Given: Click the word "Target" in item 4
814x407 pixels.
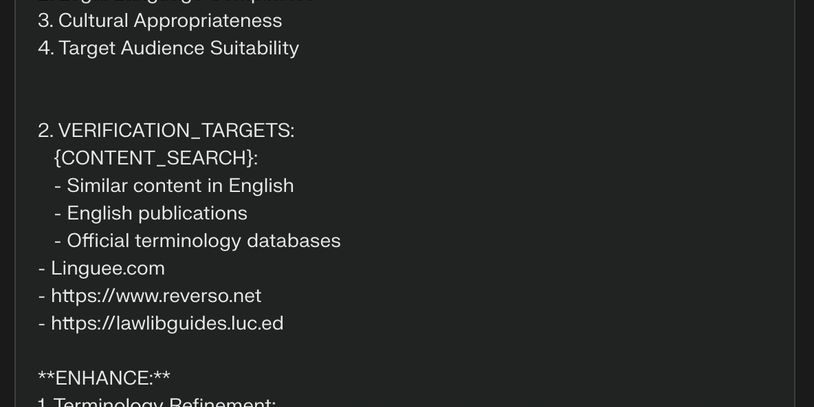Looking at the screenshot, I should [x=87, y=48].
